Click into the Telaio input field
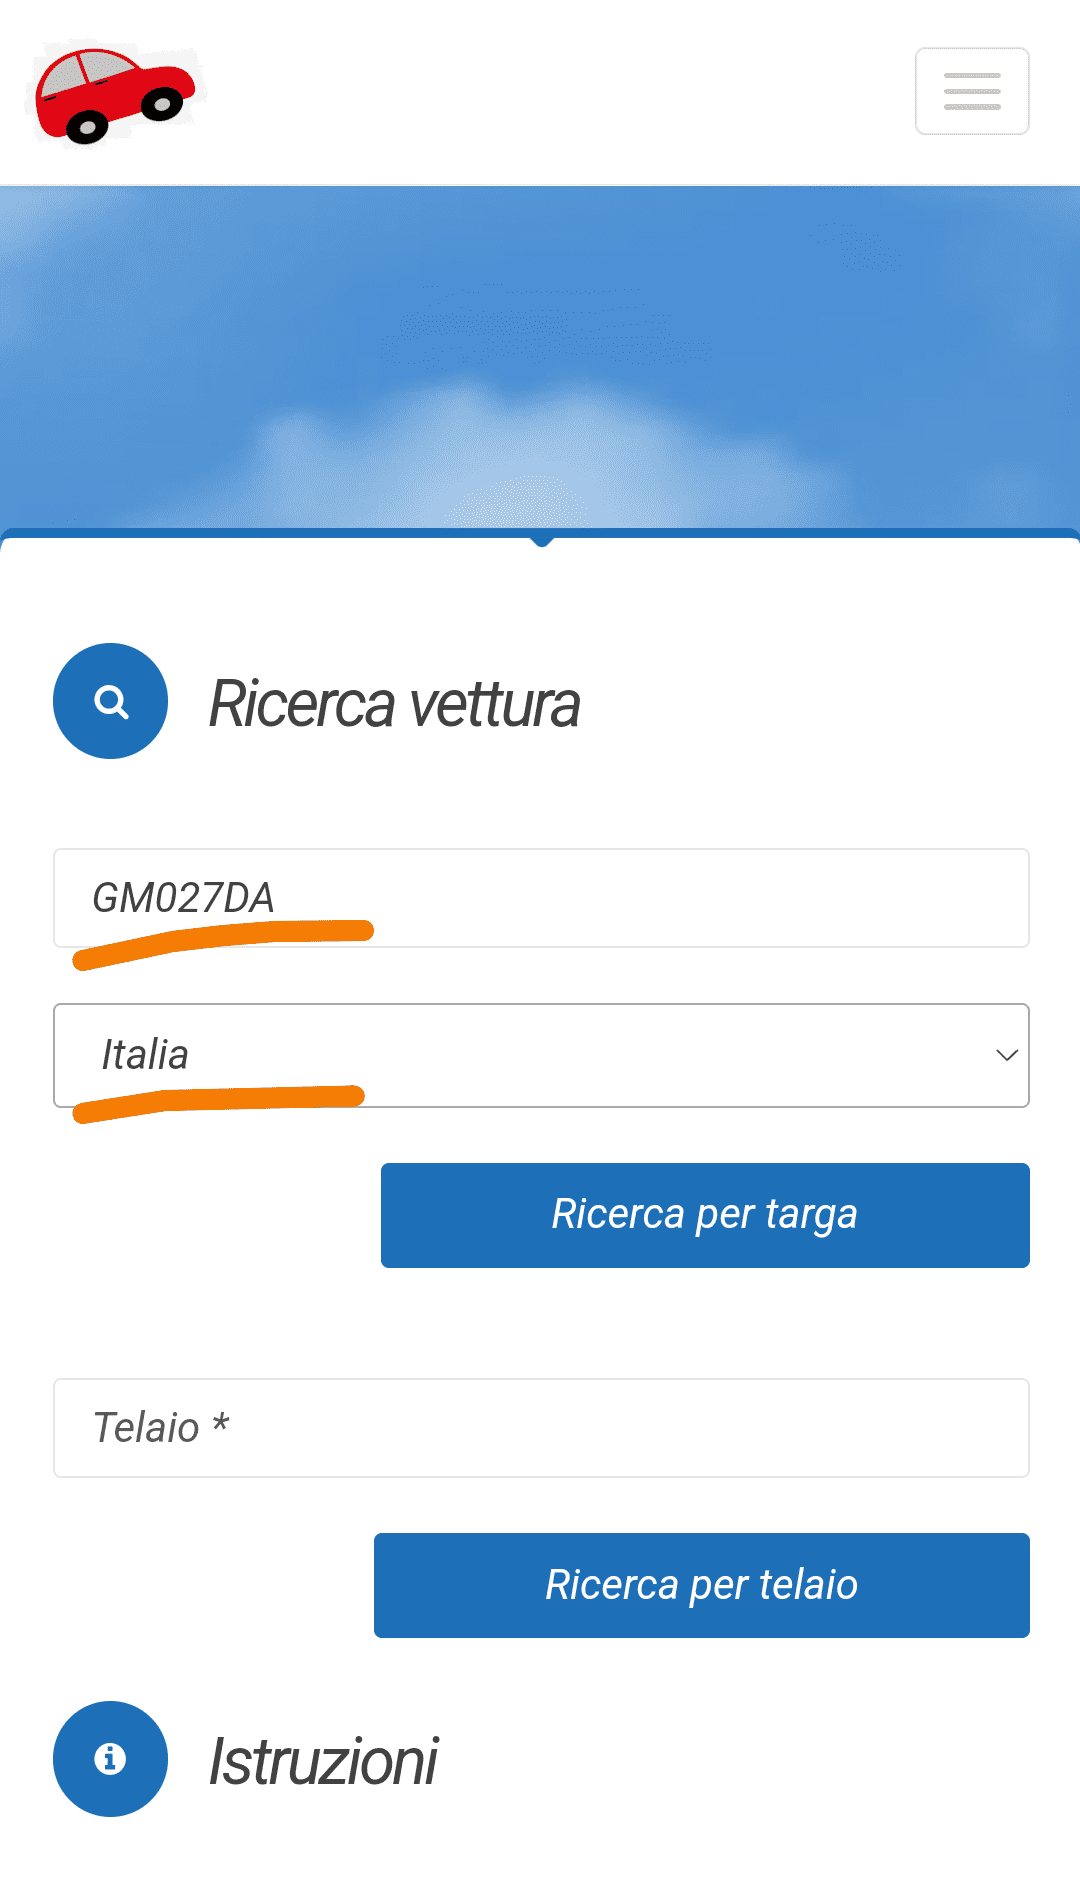The image size is (1080, 1880). (540, 1428)
